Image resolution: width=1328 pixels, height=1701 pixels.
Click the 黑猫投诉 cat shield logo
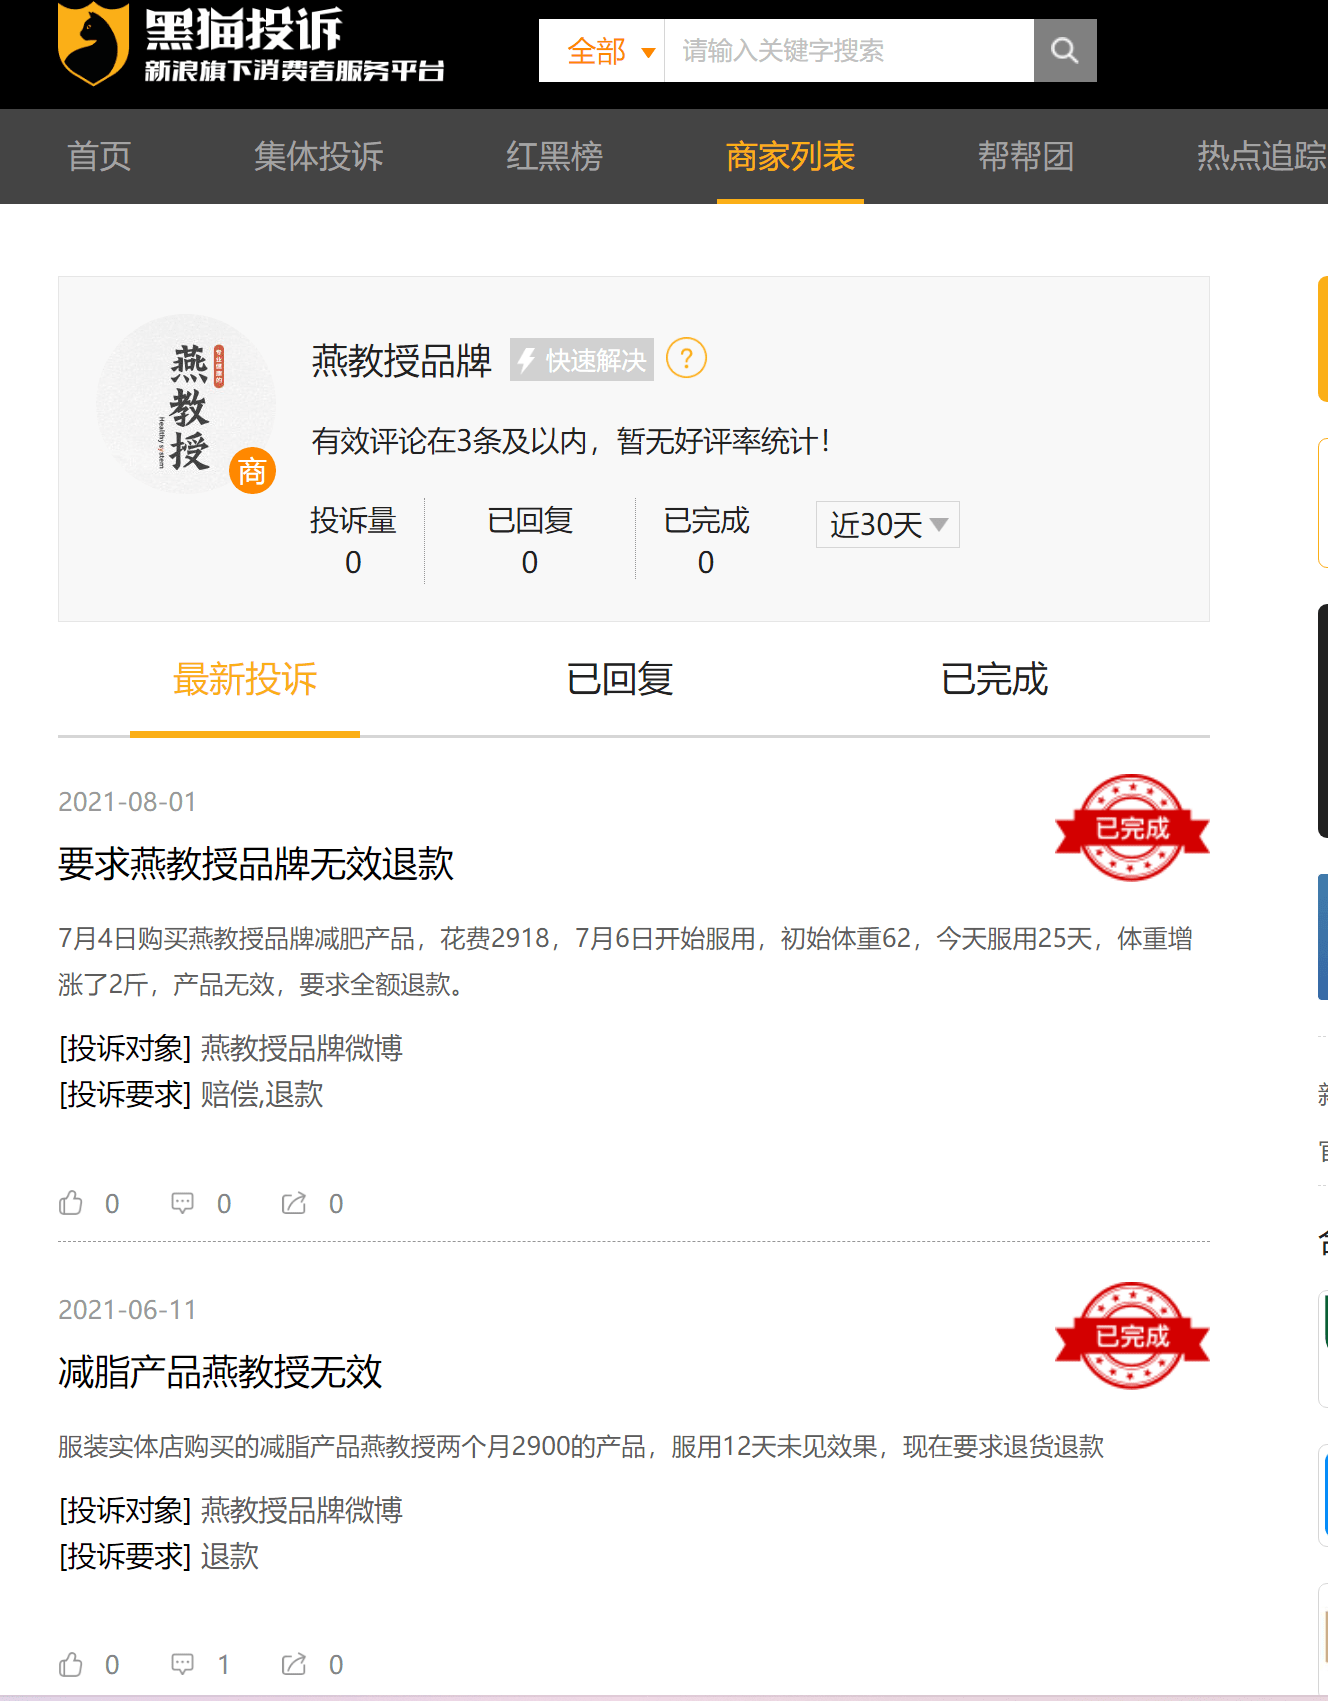(x=93, y=44)
